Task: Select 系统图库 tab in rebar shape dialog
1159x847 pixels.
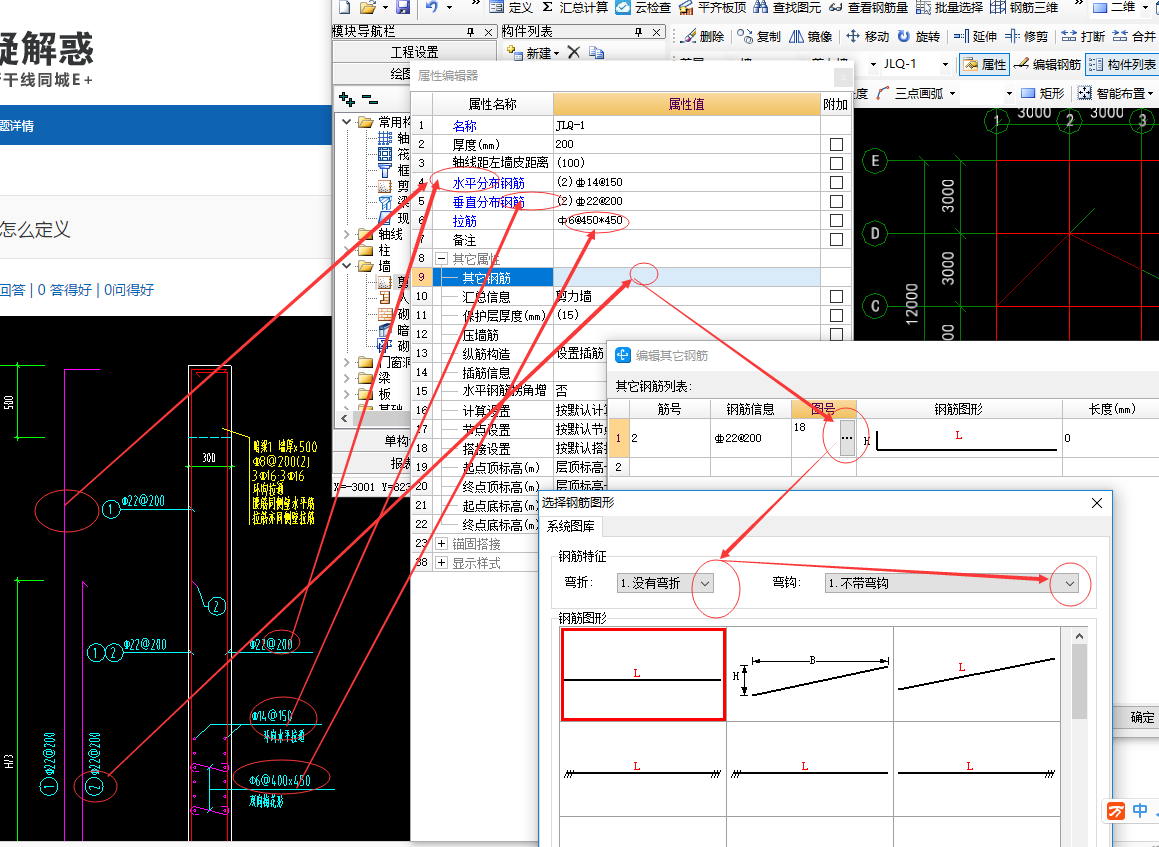Action: click(x=571, y=526)
